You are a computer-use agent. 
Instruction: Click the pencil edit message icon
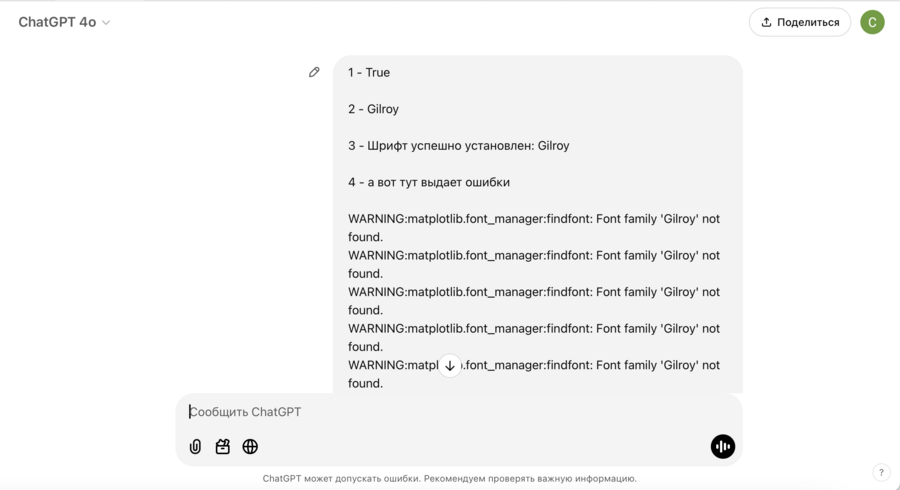click(x=314, y=72)
